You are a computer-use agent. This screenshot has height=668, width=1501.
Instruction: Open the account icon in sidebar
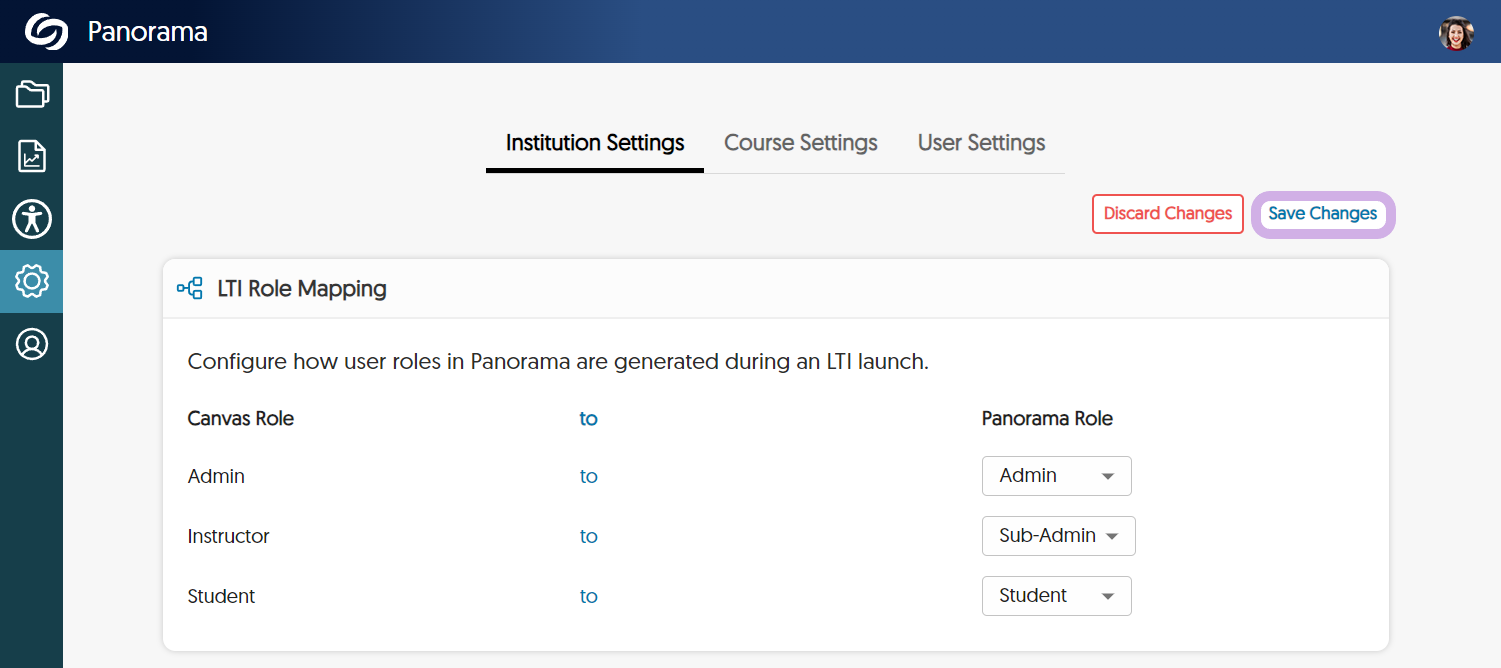(32, 344)
